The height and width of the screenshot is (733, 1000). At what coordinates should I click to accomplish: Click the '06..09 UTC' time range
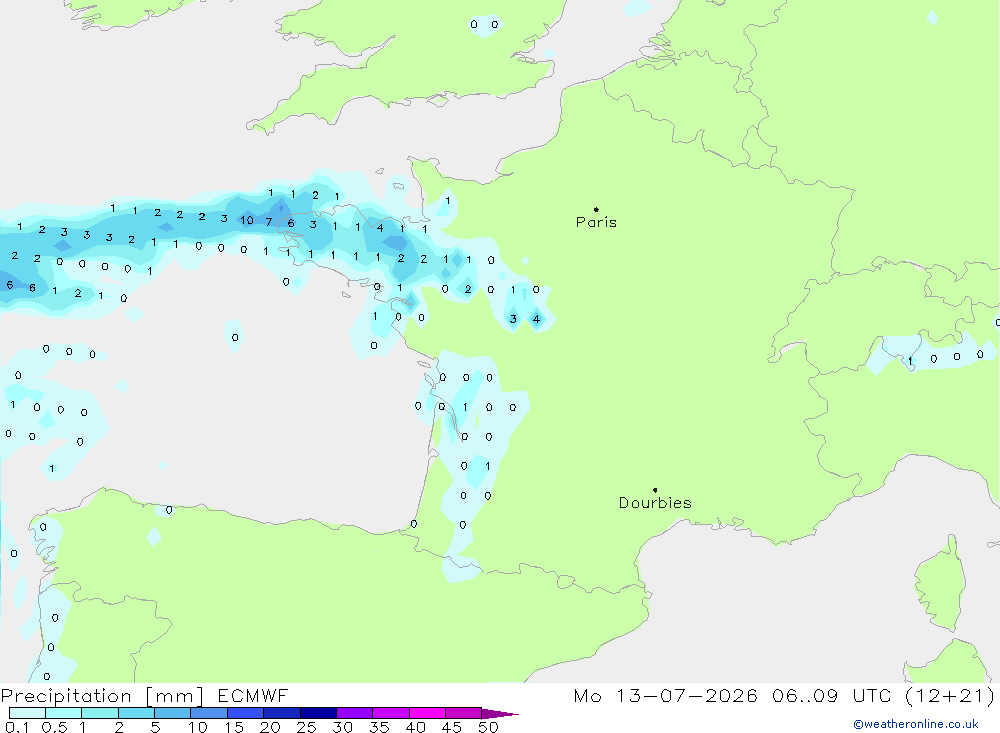pos(831,696)
